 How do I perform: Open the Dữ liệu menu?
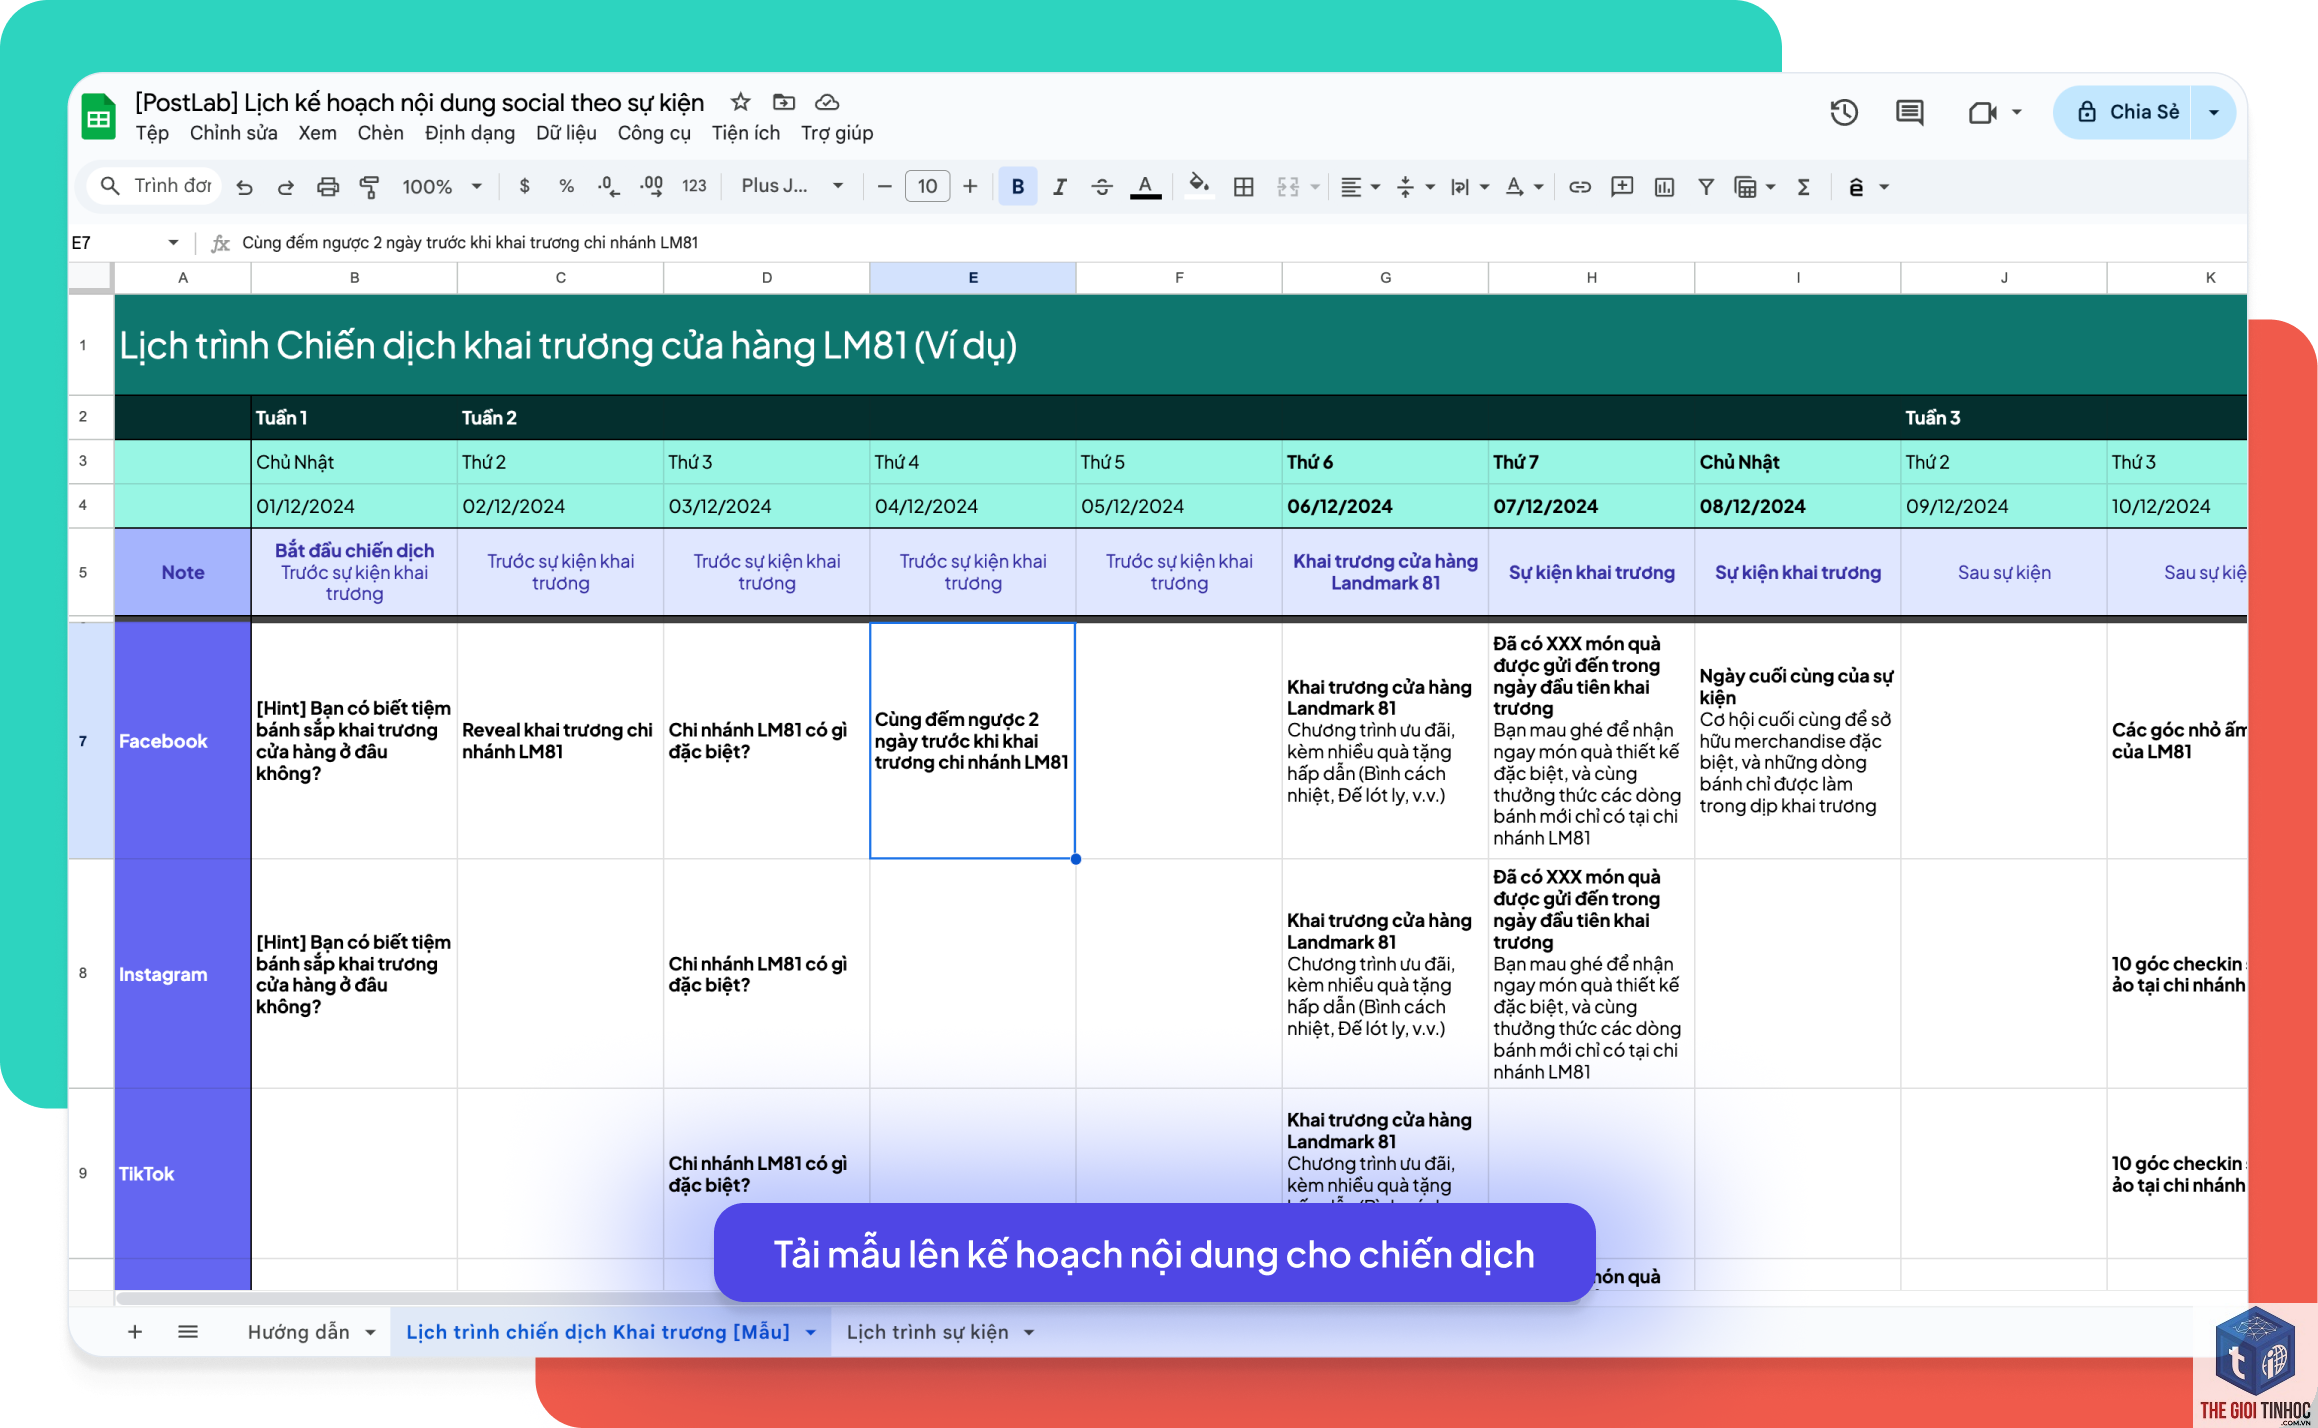[566, 133]
